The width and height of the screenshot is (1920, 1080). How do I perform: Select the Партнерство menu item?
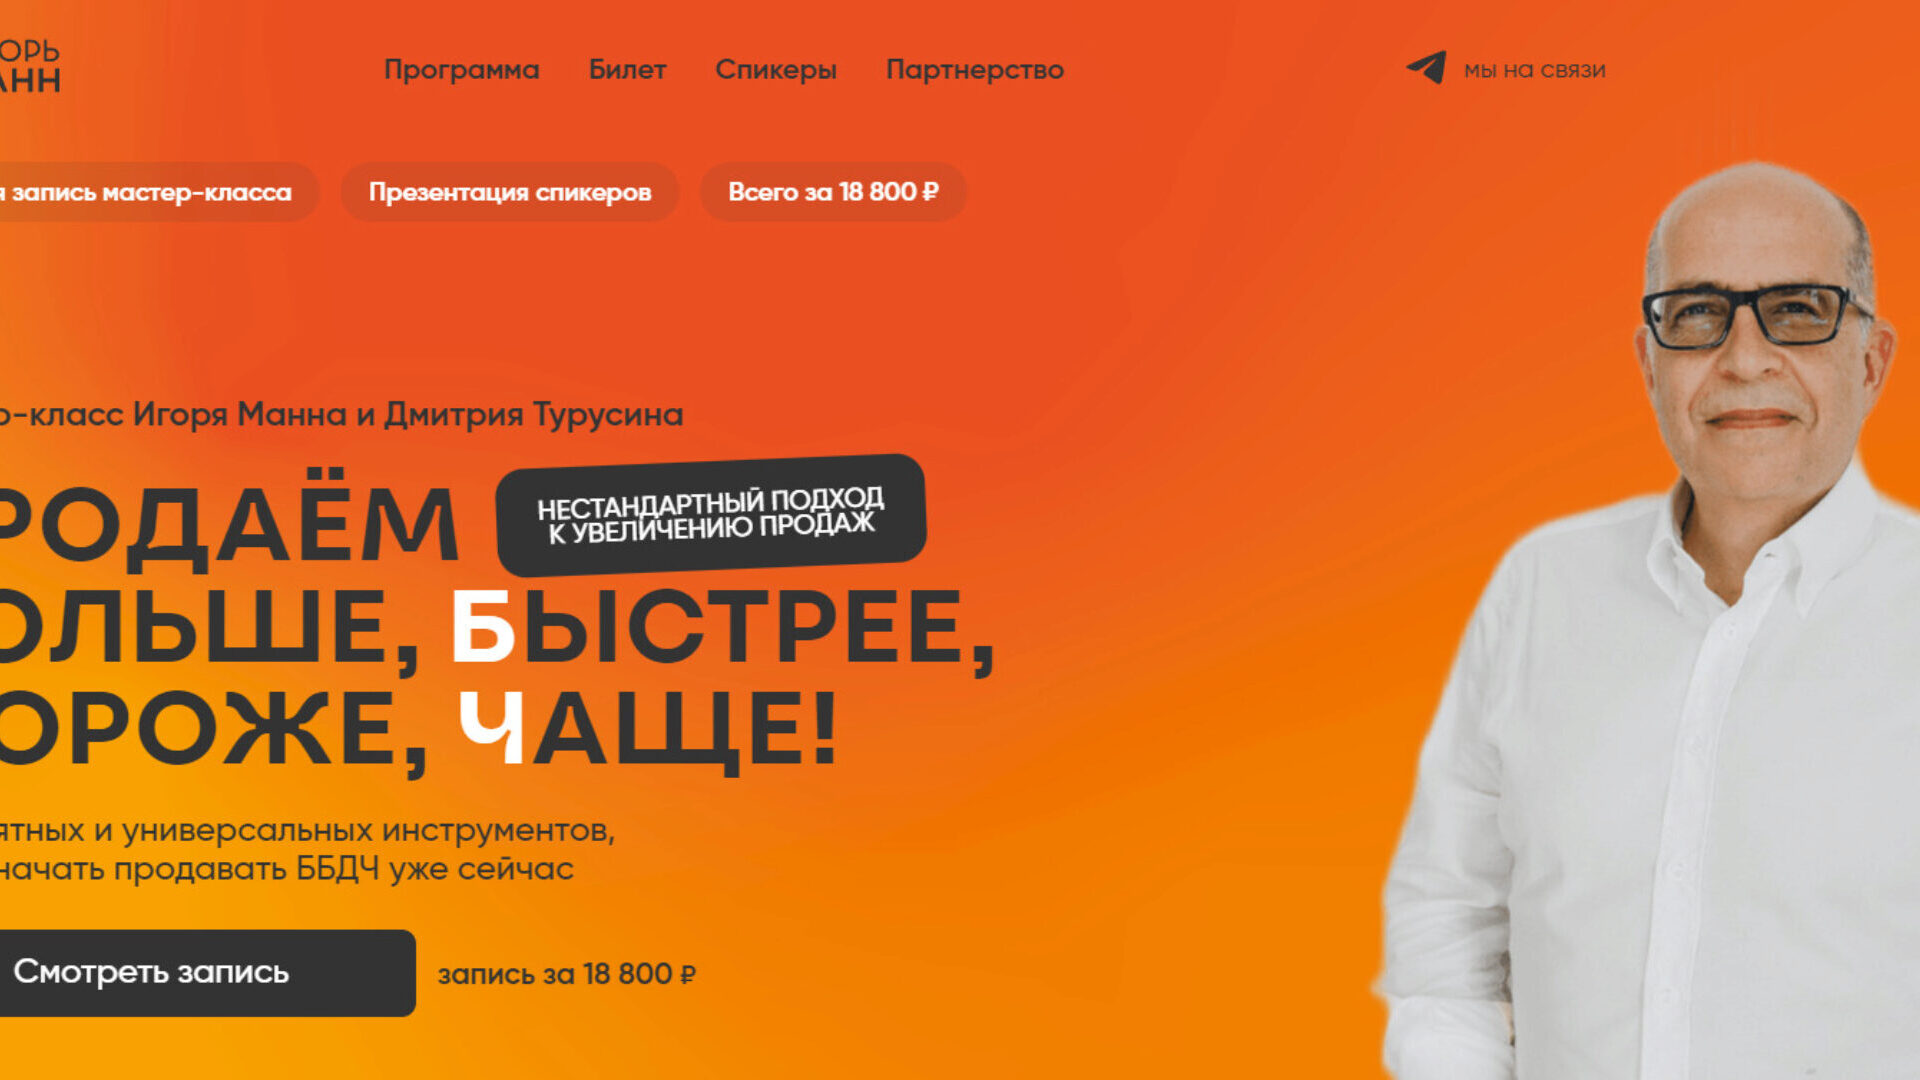(975, 70)
